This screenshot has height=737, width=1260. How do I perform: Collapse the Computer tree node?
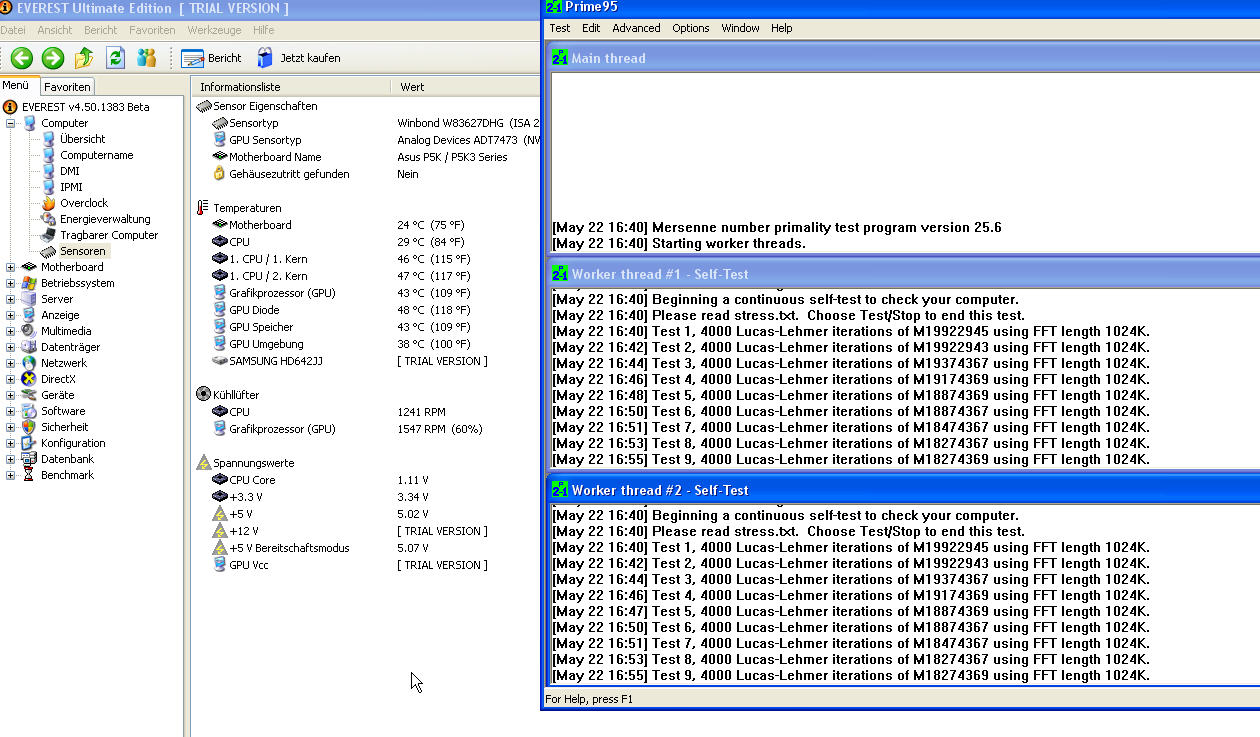click(x=11, y=123)
